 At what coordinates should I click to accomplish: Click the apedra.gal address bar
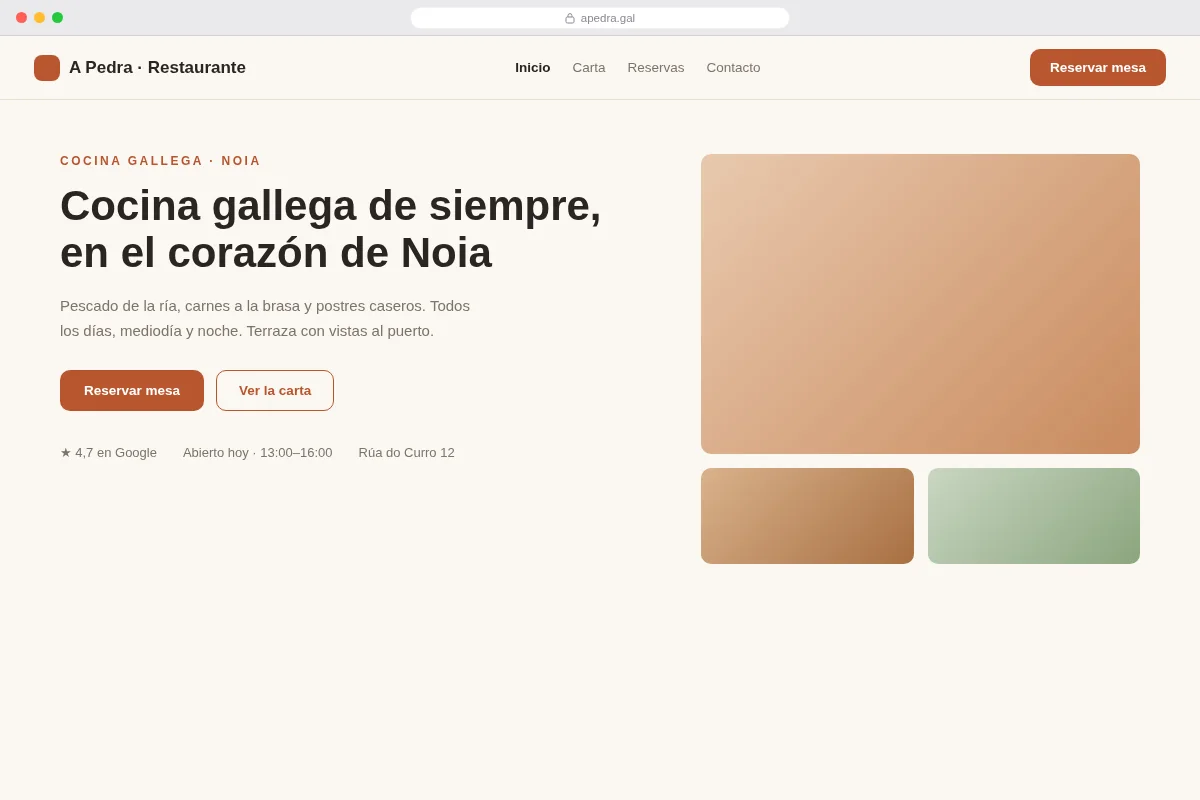tap(600, 18)
